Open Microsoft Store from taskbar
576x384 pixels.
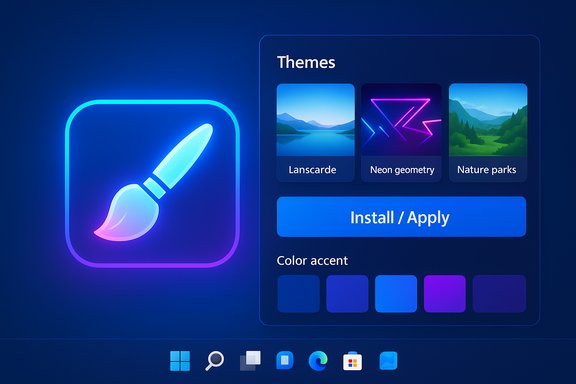[352, 361]
